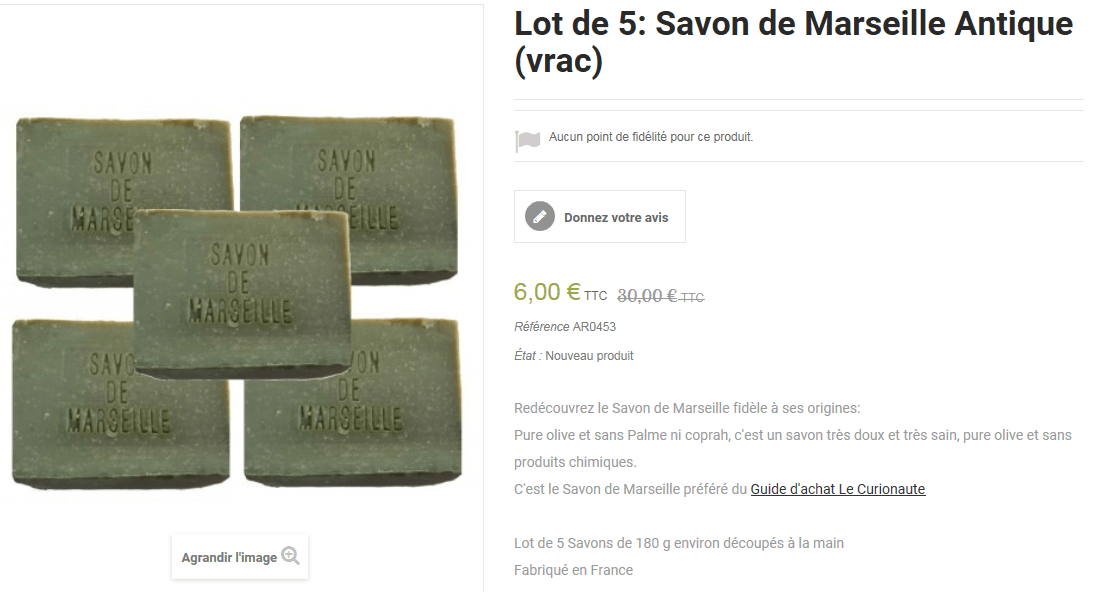The width and height of the screenshot is (1096, 592).
Task: Click the center soap bar in the photo
Action: 242,294
